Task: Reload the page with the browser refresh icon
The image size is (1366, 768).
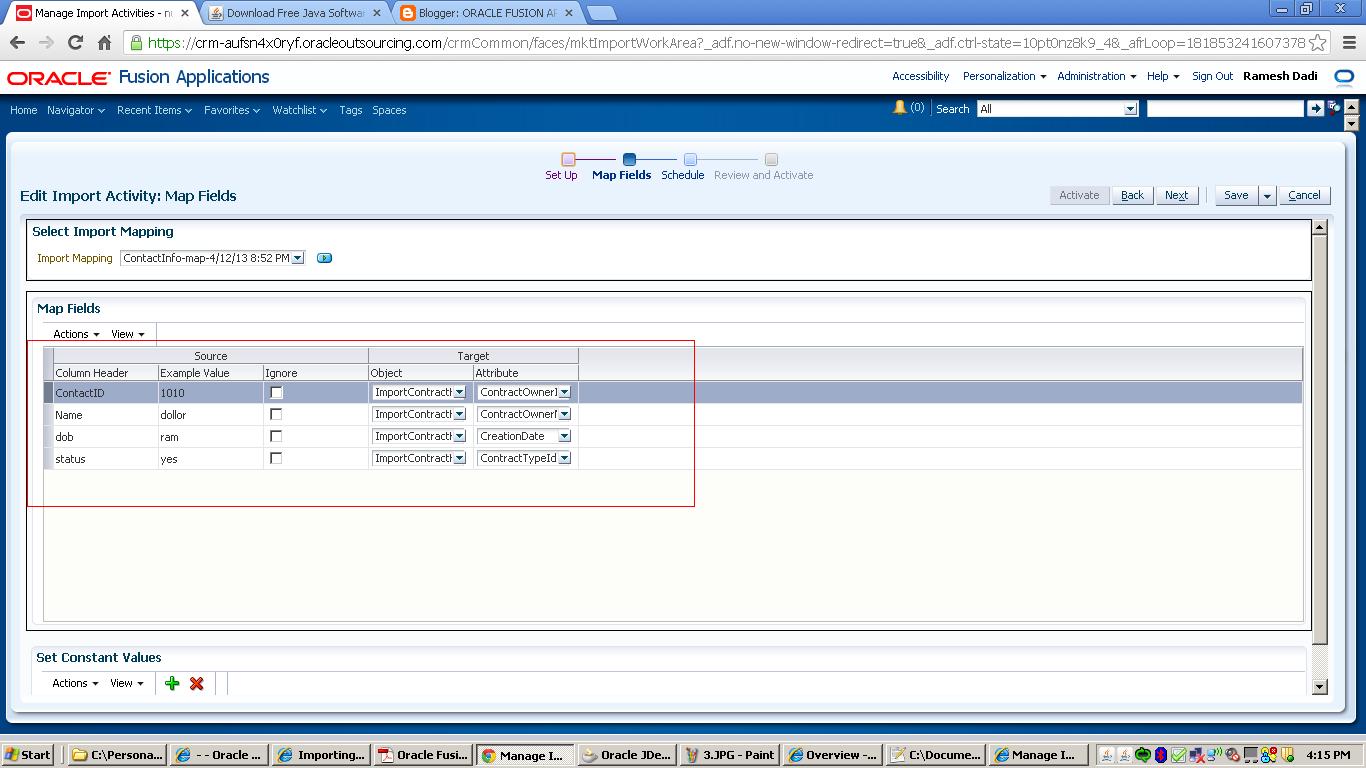Action: [75, 43]
